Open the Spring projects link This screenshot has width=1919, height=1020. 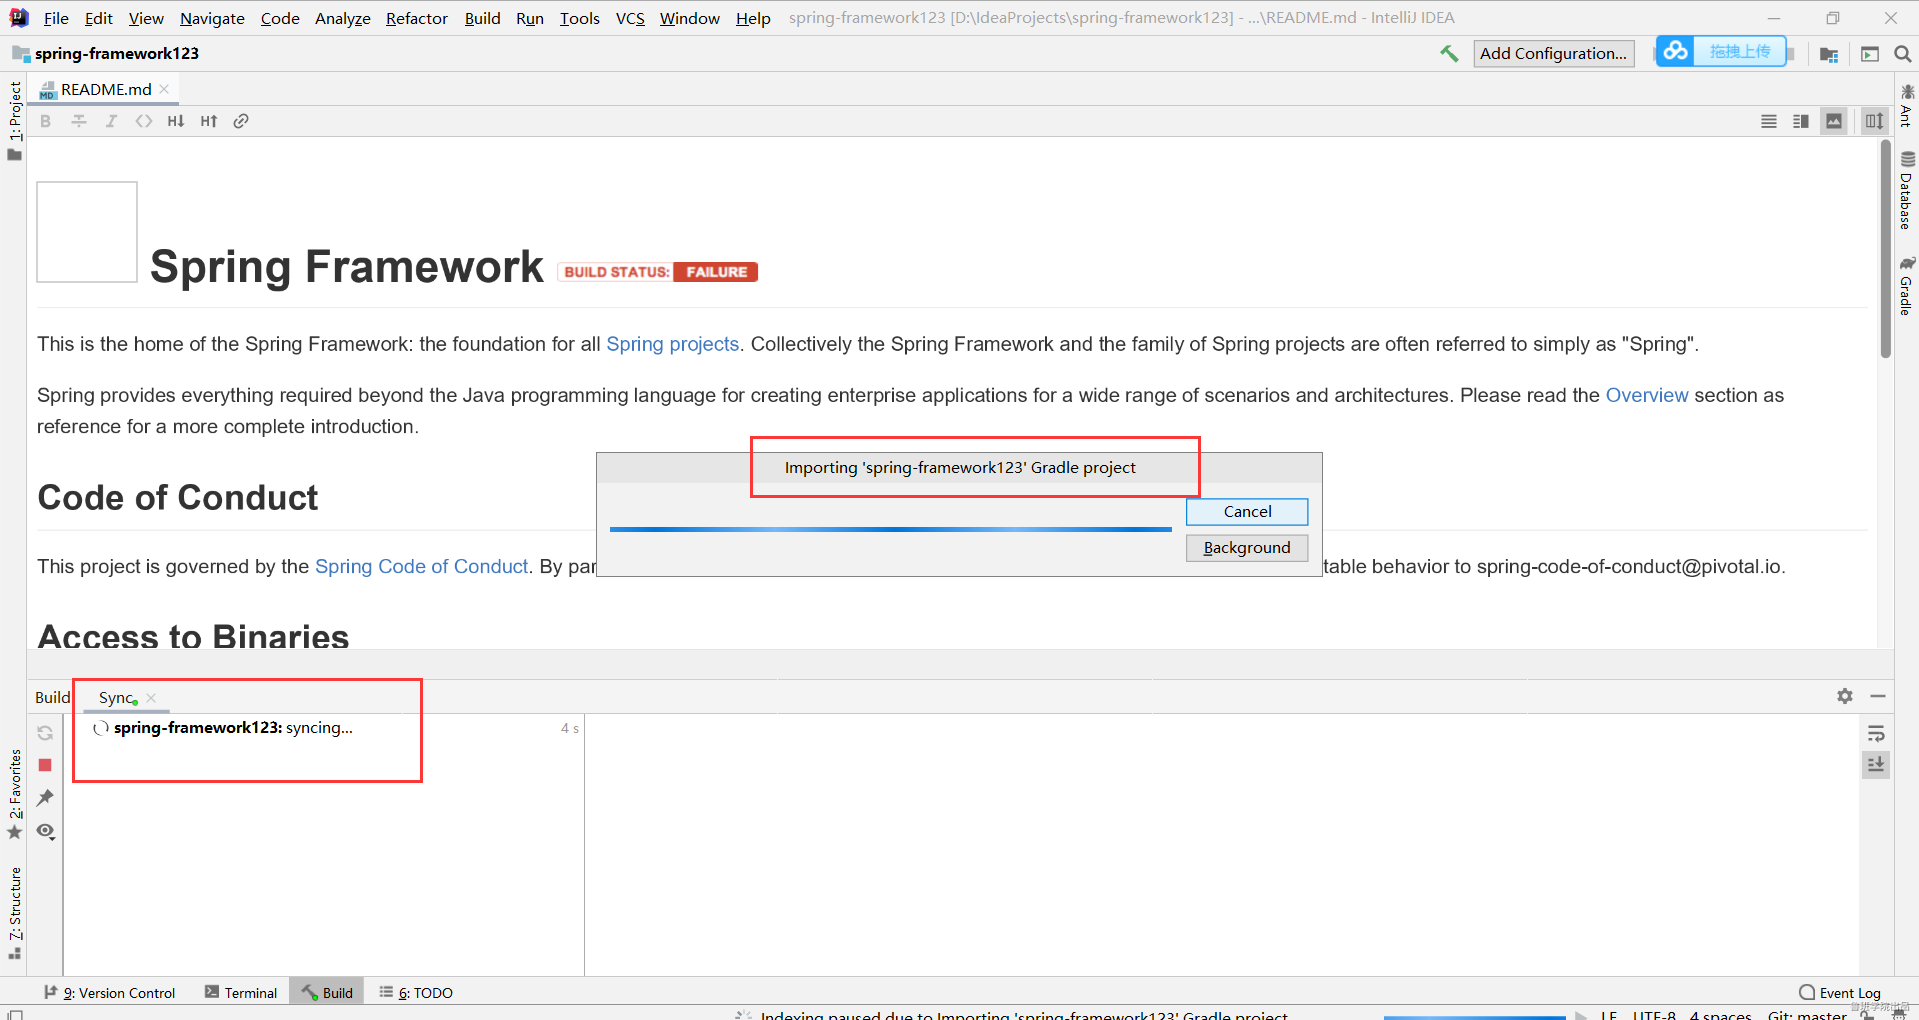click(672, 344)
